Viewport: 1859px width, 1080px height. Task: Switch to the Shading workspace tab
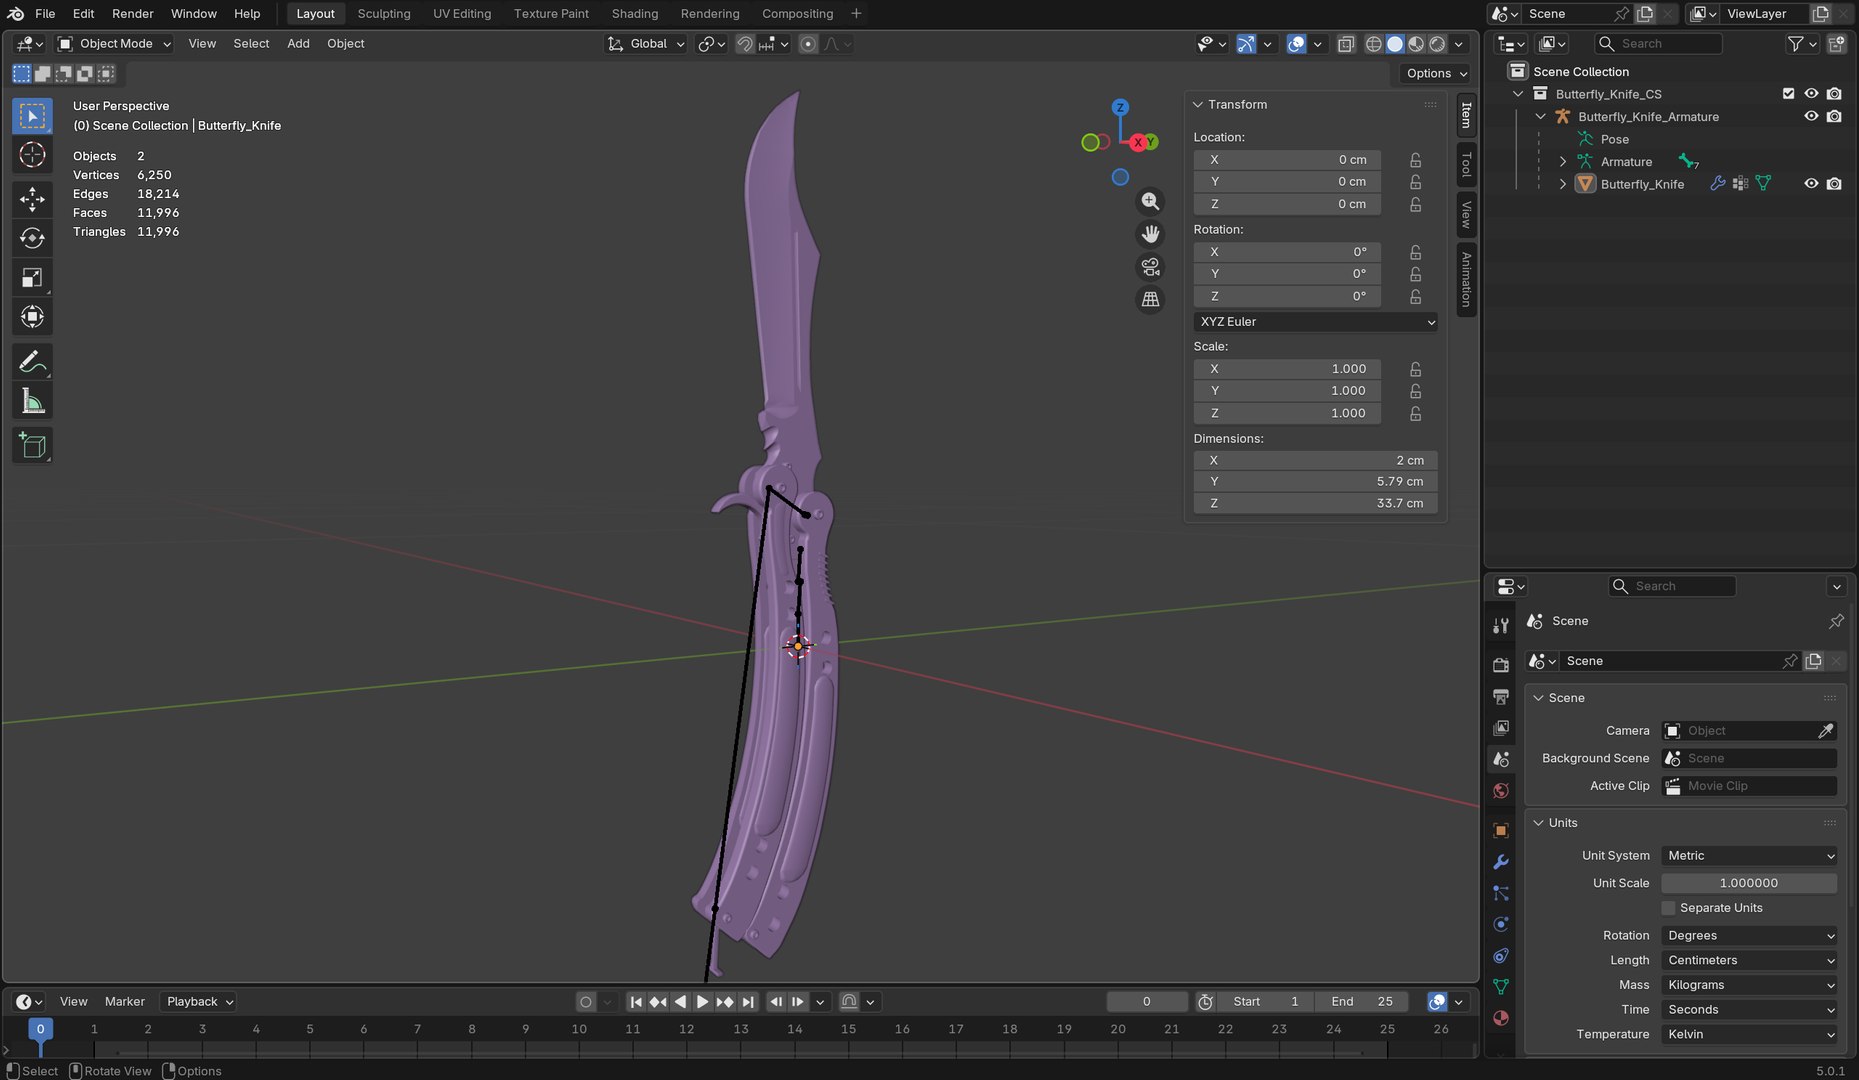(x=635, y=14)
